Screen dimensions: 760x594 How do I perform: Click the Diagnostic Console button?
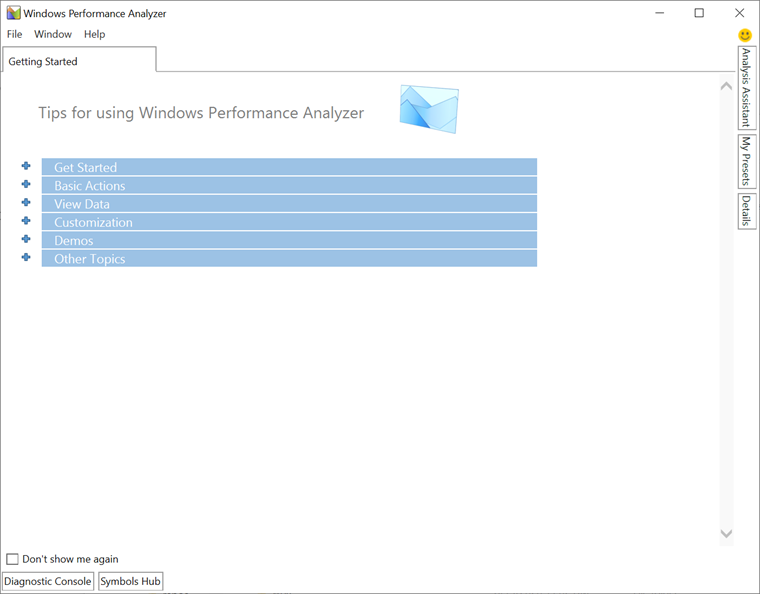[48, 581]
